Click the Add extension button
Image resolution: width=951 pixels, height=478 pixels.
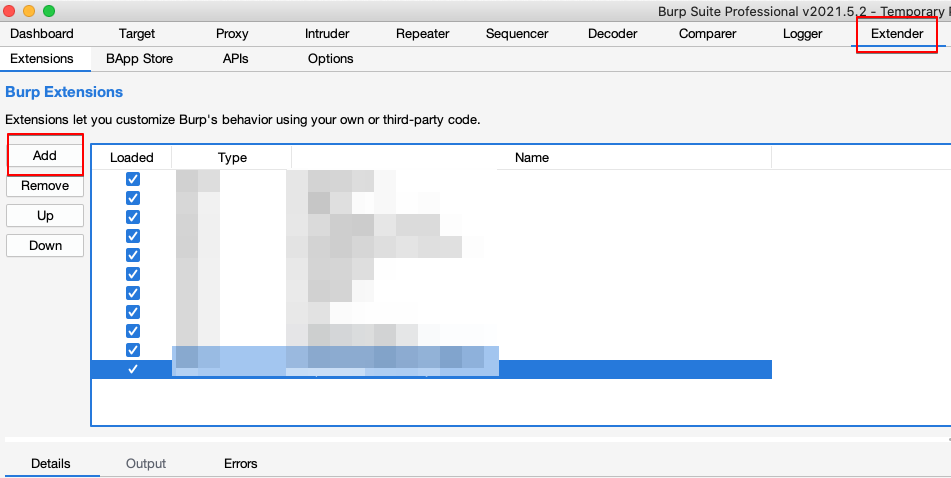click(x=45, y=155)
